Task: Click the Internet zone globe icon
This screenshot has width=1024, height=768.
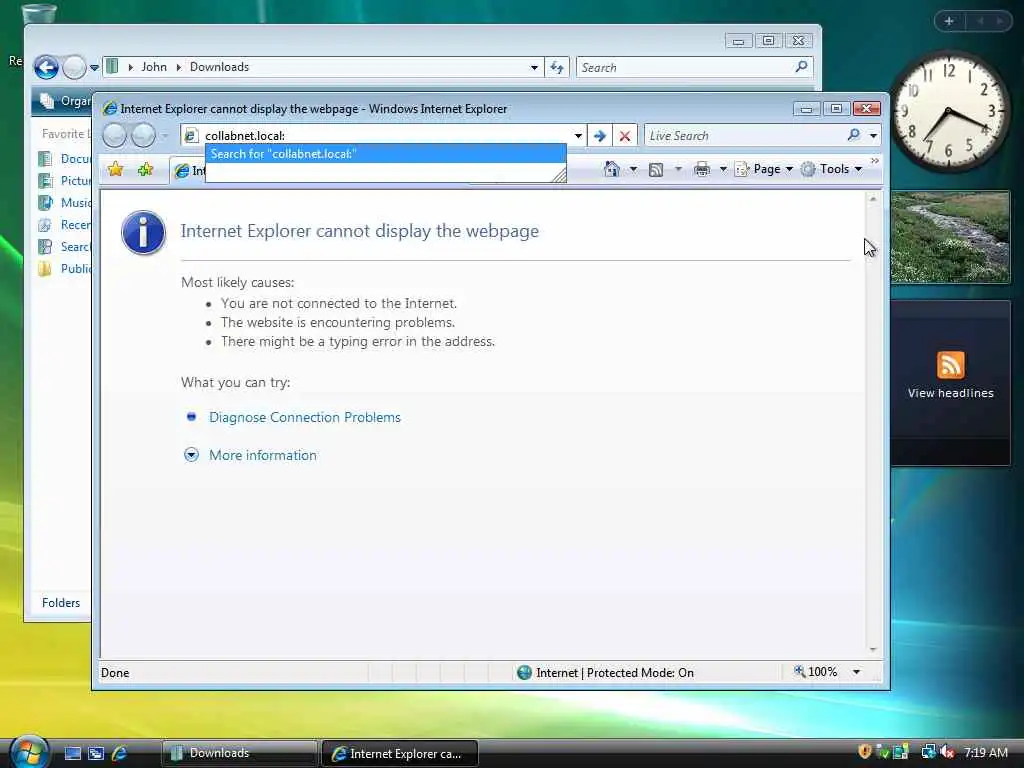Action: tap(524, 673)
